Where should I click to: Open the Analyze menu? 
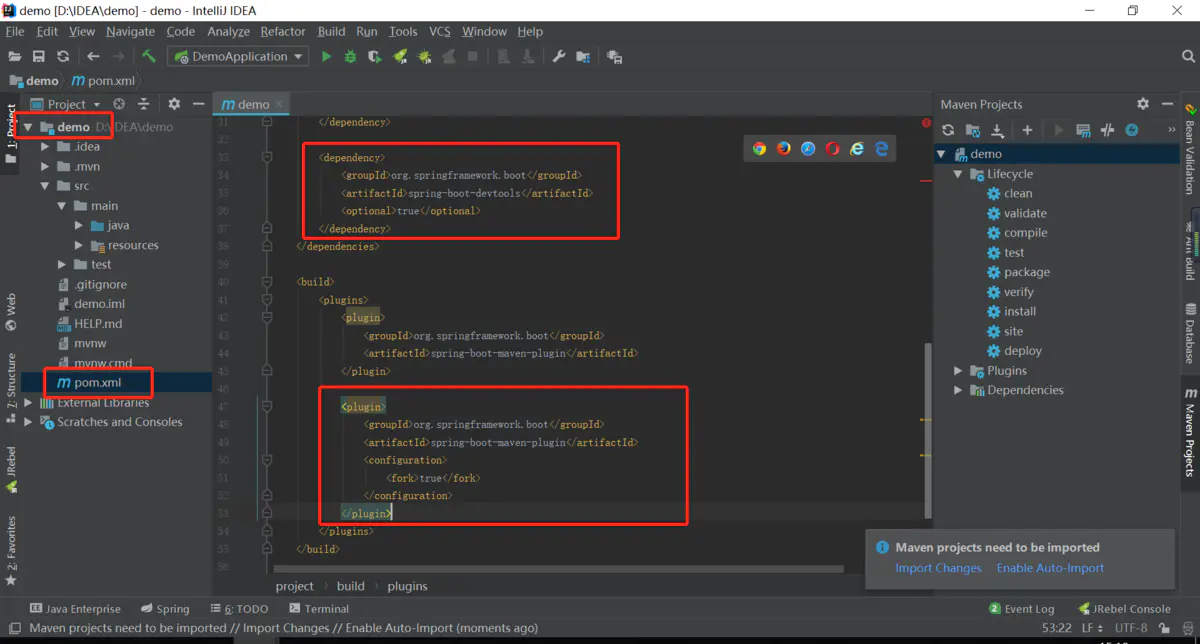click(229, 32)
